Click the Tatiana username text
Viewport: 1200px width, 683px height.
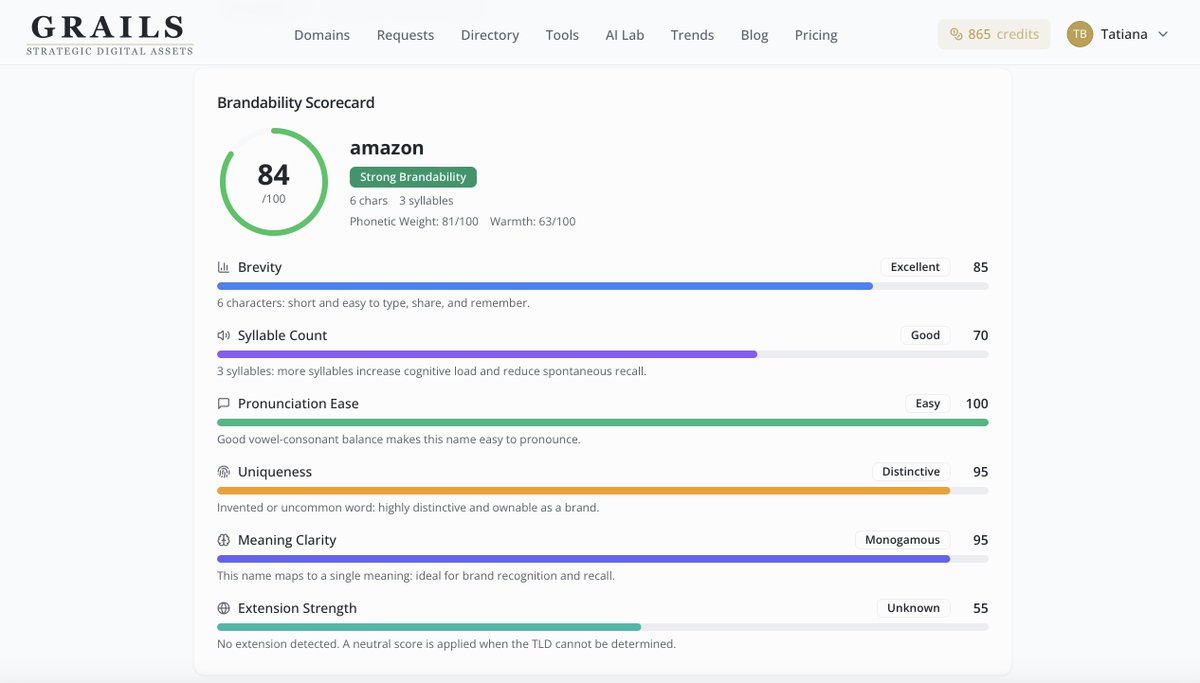click(1124, 34)
